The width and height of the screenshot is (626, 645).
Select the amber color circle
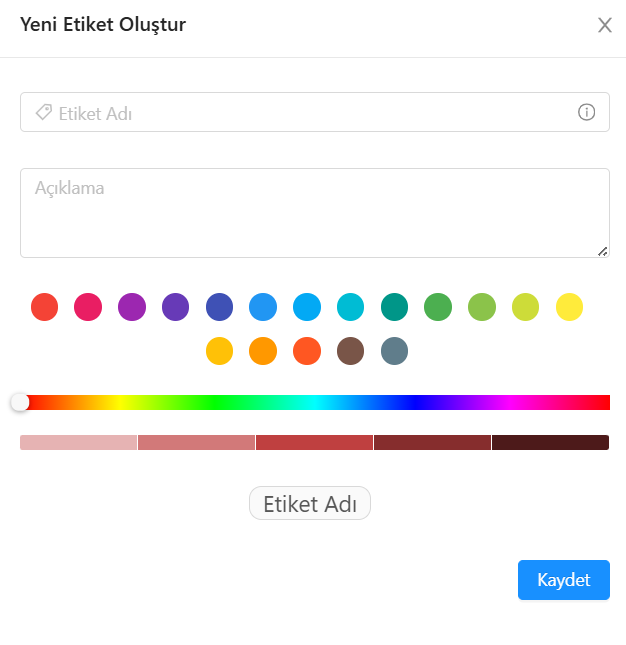pyautogui.click(x=219, y=351)
